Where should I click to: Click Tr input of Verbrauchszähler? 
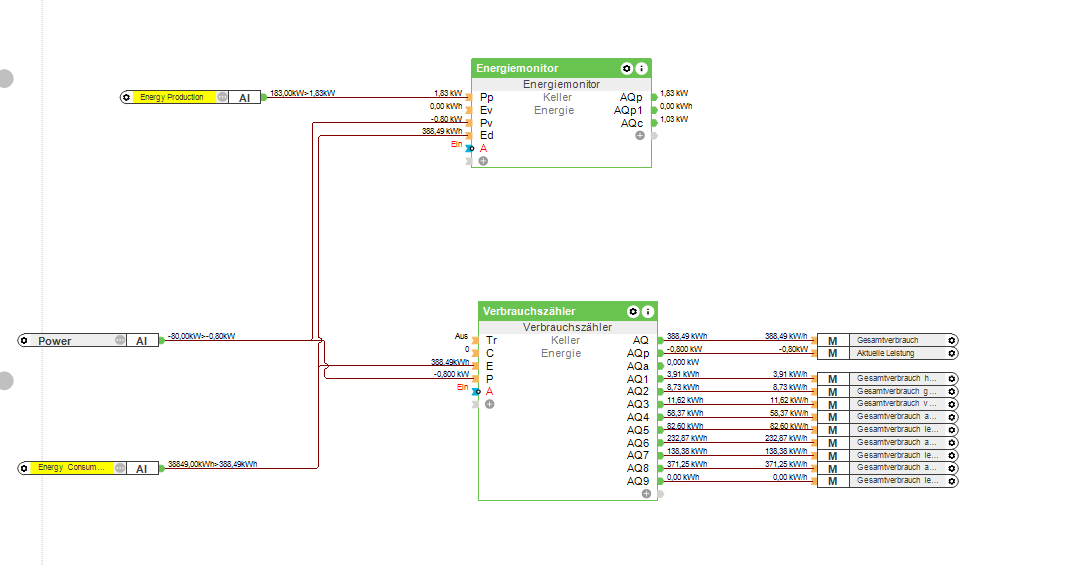(x=491, y=340)
